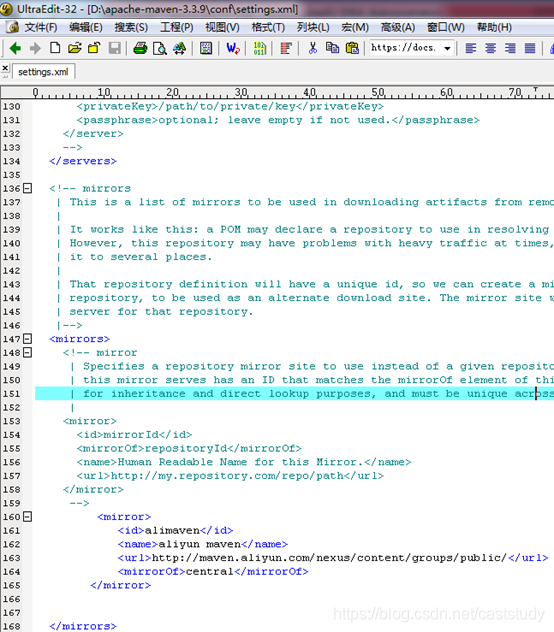This screenshot has height=632, width=554.
Task: Click the column ruler at mark 40
Action: point(309,93)
